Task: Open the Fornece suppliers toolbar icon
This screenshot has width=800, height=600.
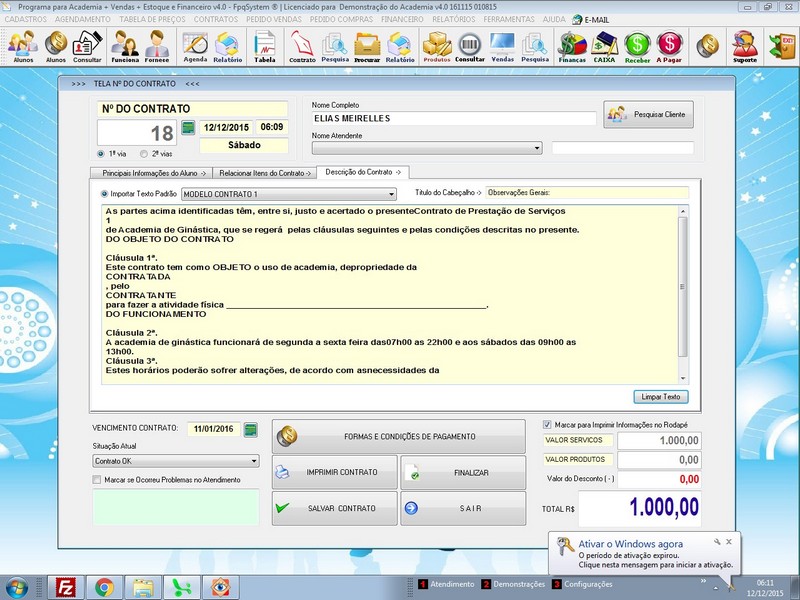Action: click(157, 46)
